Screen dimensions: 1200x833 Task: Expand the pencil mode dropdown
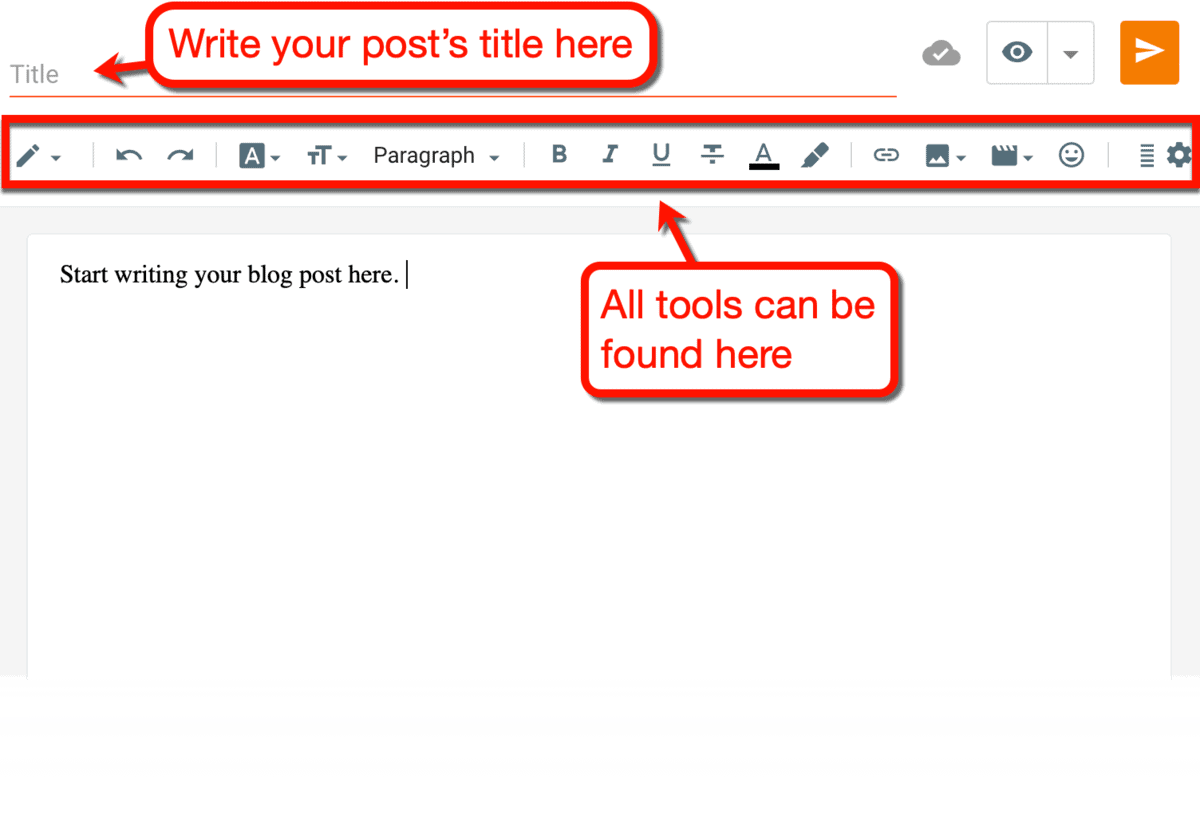[x=57, y=157]
